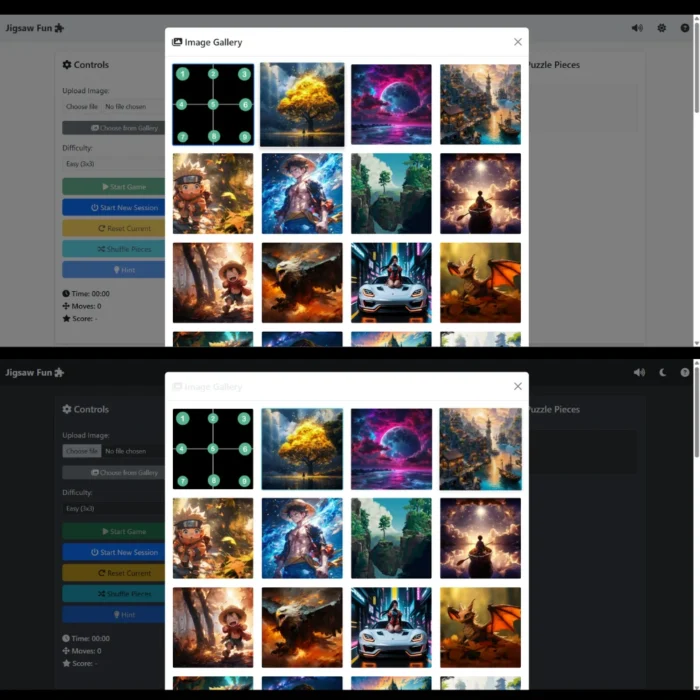The image size is (700, 700).
Task: Select rowboat under glowing clouds thumbnail, light-theme gallery
Action: click(x=480, y=194)
